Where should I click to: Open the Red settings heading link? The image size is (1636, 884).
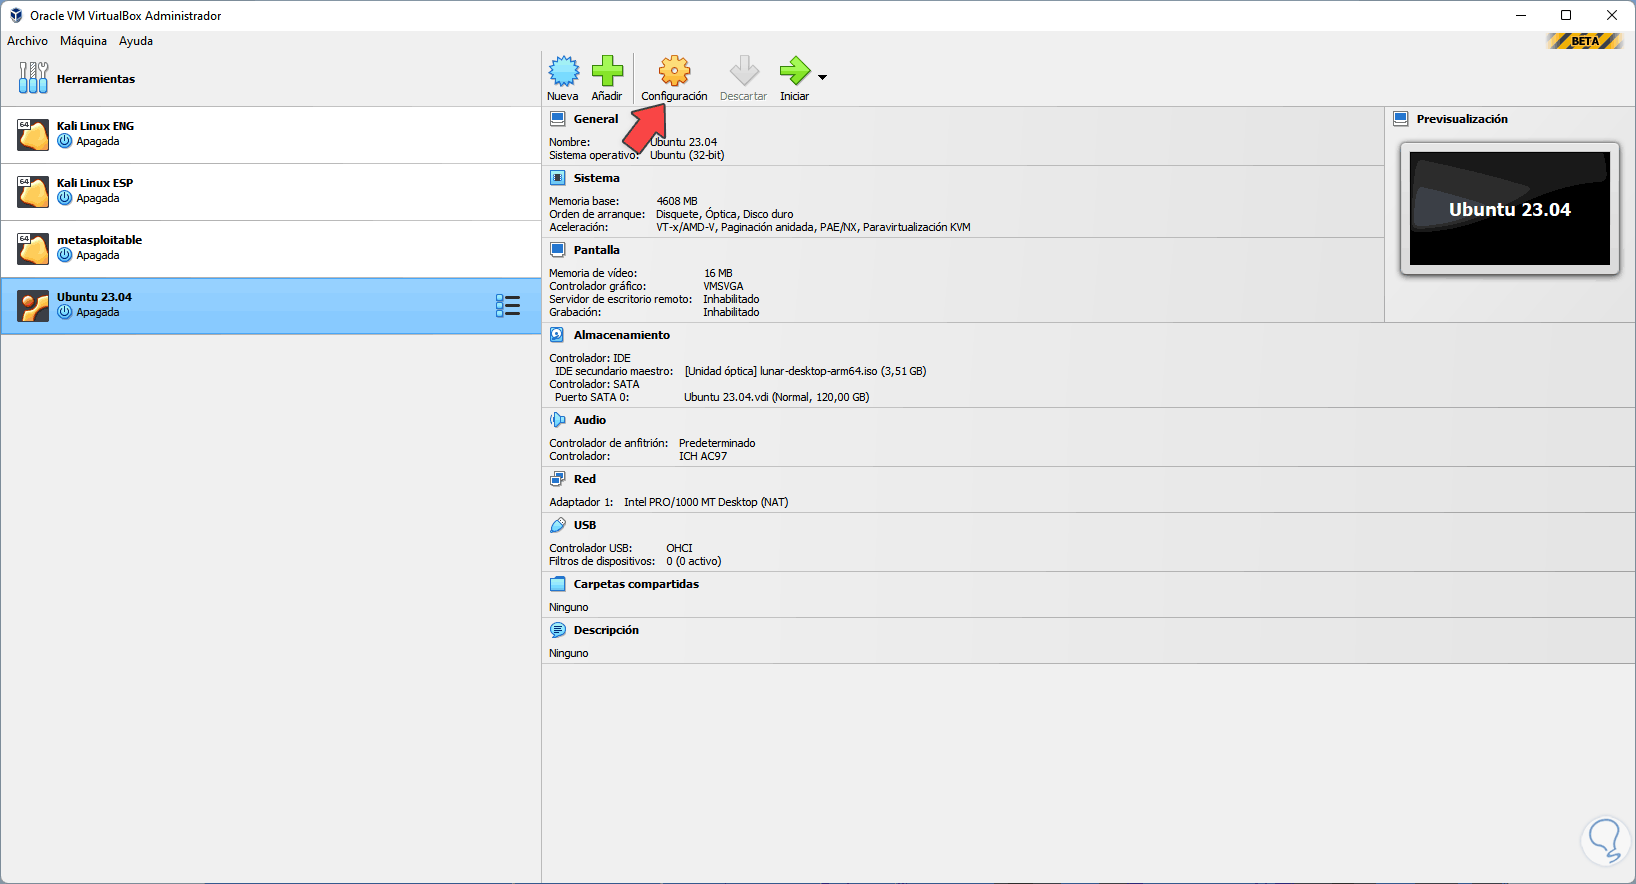pos(585,479)
